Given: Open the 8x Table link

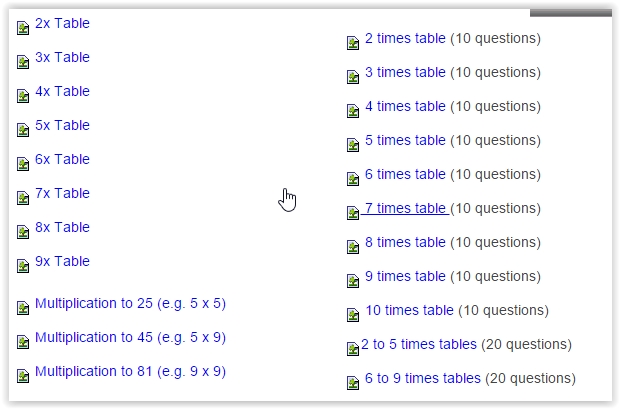Looking at the screenshot, I should (62, 227).
